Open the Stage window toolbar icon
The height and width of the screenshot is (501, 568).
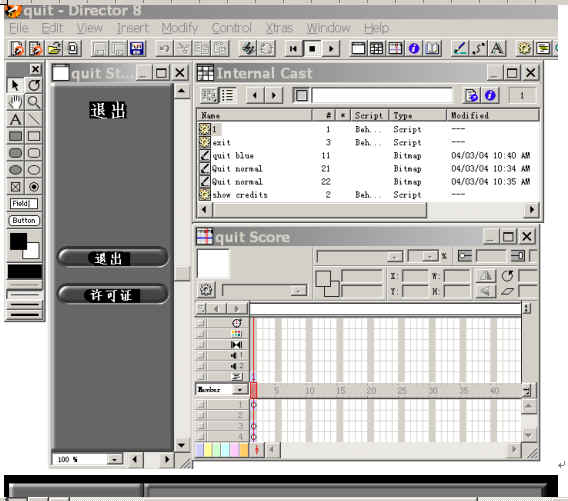pos(358,48)
